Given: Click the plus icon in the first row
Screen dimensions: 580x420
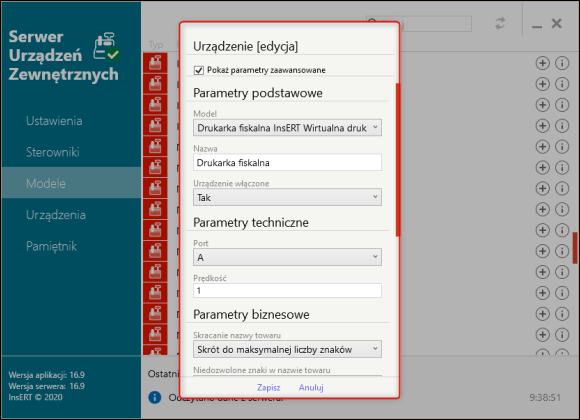Looking at the screenshot, I should coord(542,63).
